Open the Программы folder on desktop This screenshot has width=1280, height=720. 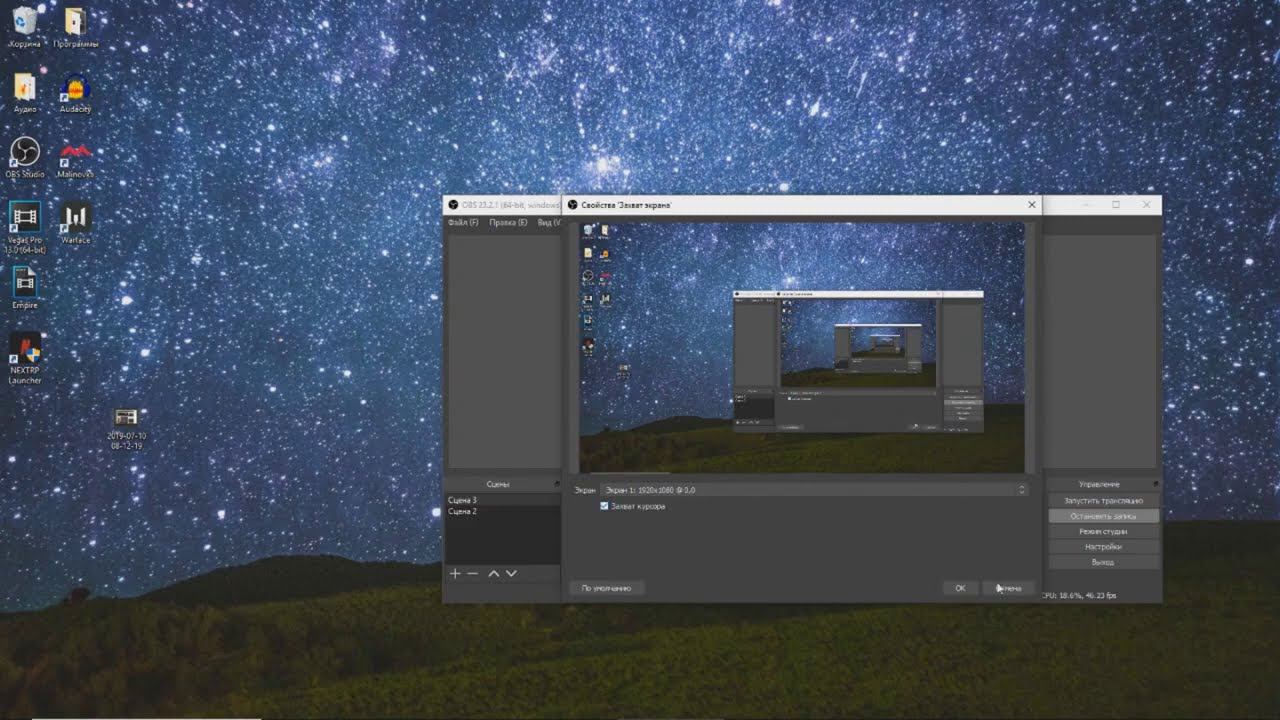click(x=76, y=25)
